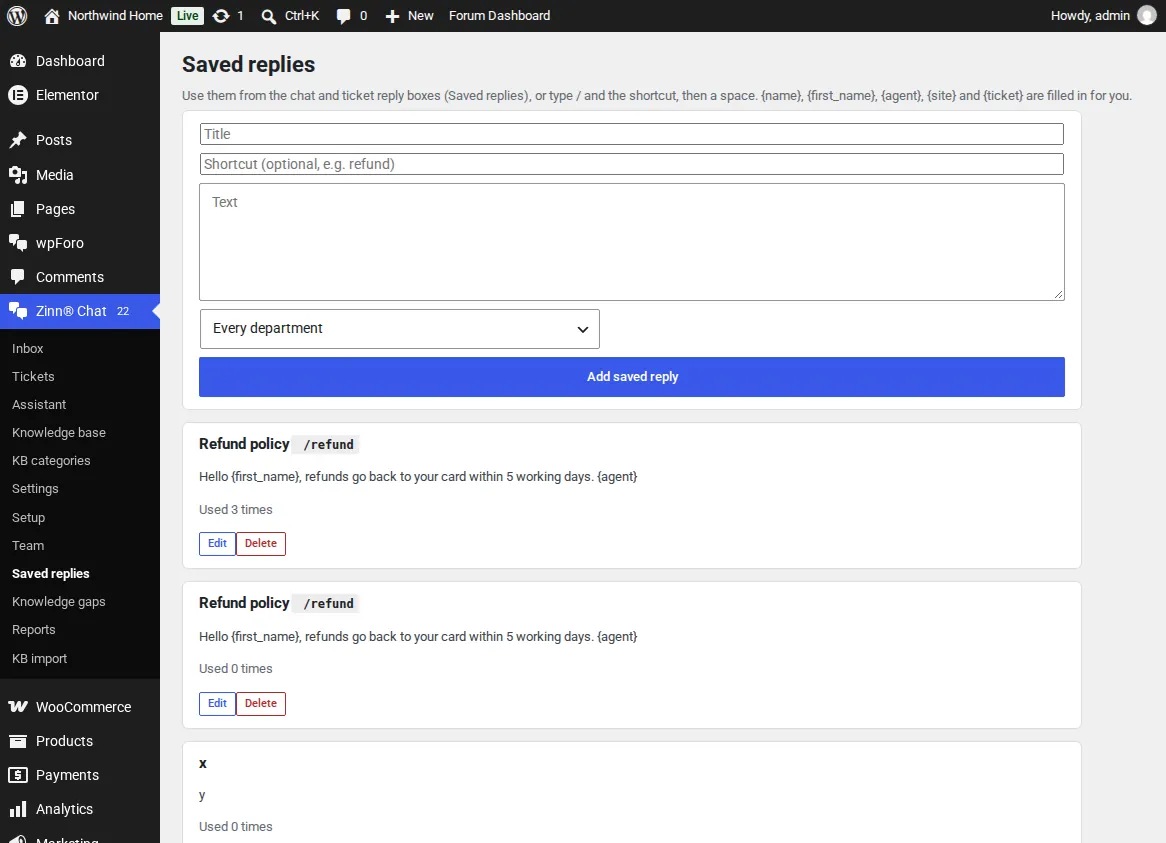Delete the second Refund policy reply
Image resolution: width=1166 pixels, height=843 pixels.
(x=261, y=703)
